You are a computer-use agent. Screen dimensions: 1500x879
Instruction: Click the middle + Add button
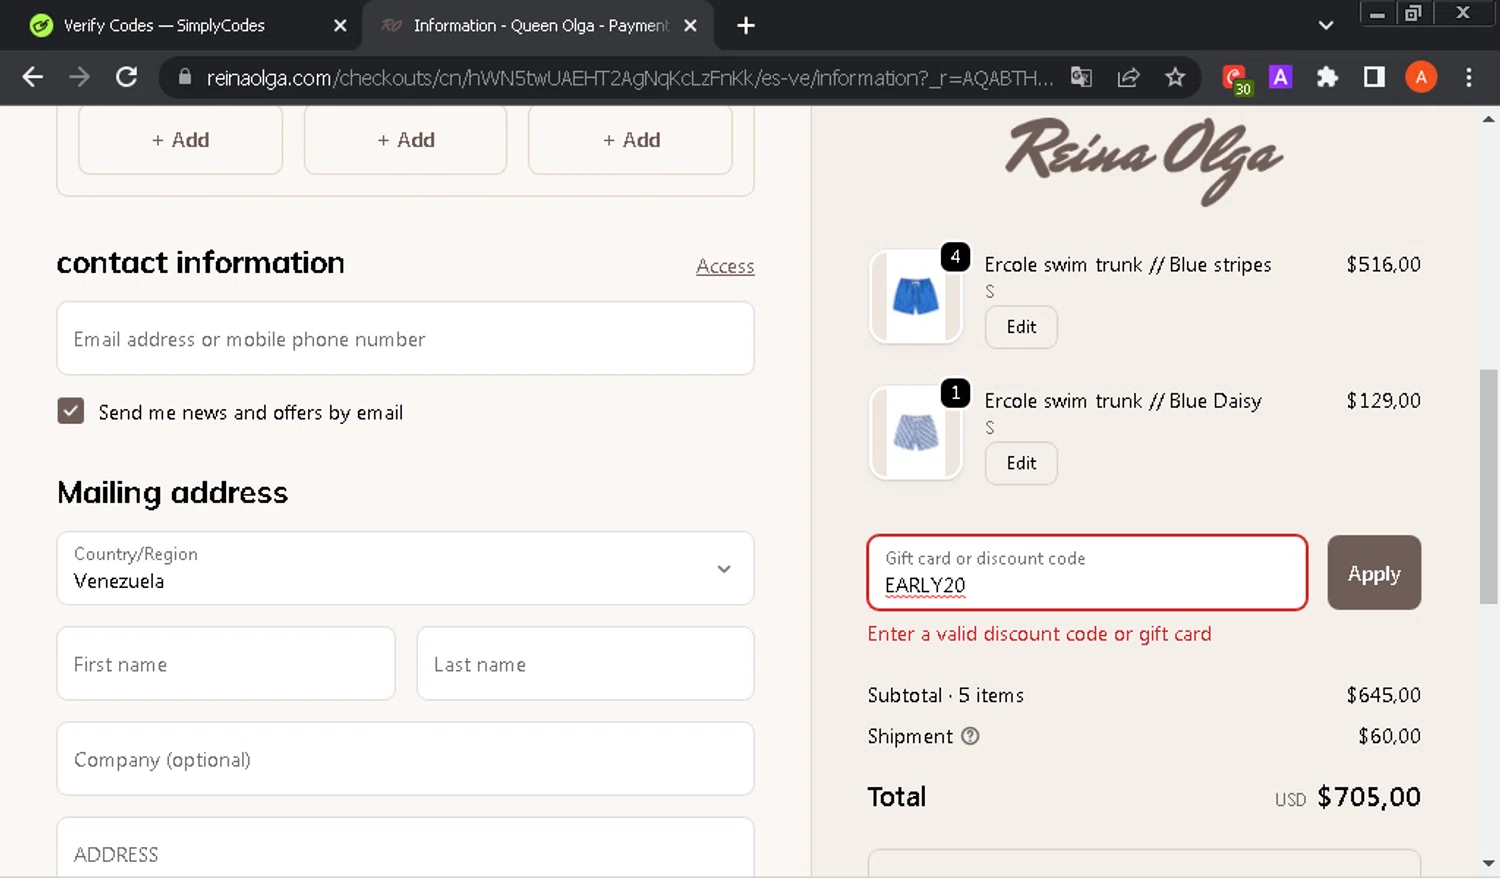click(x=405, y=140)
